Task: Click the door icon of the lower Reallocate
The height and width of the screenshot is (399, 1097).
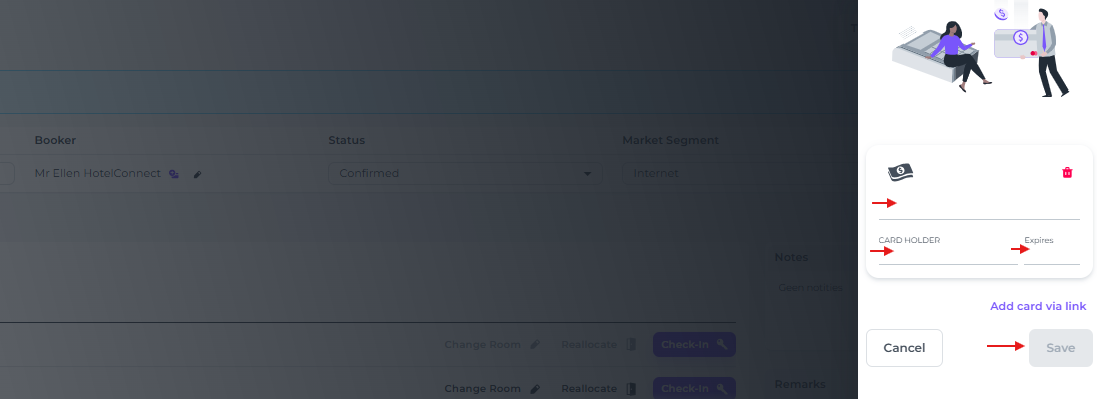Action: (x=630, y=388)
